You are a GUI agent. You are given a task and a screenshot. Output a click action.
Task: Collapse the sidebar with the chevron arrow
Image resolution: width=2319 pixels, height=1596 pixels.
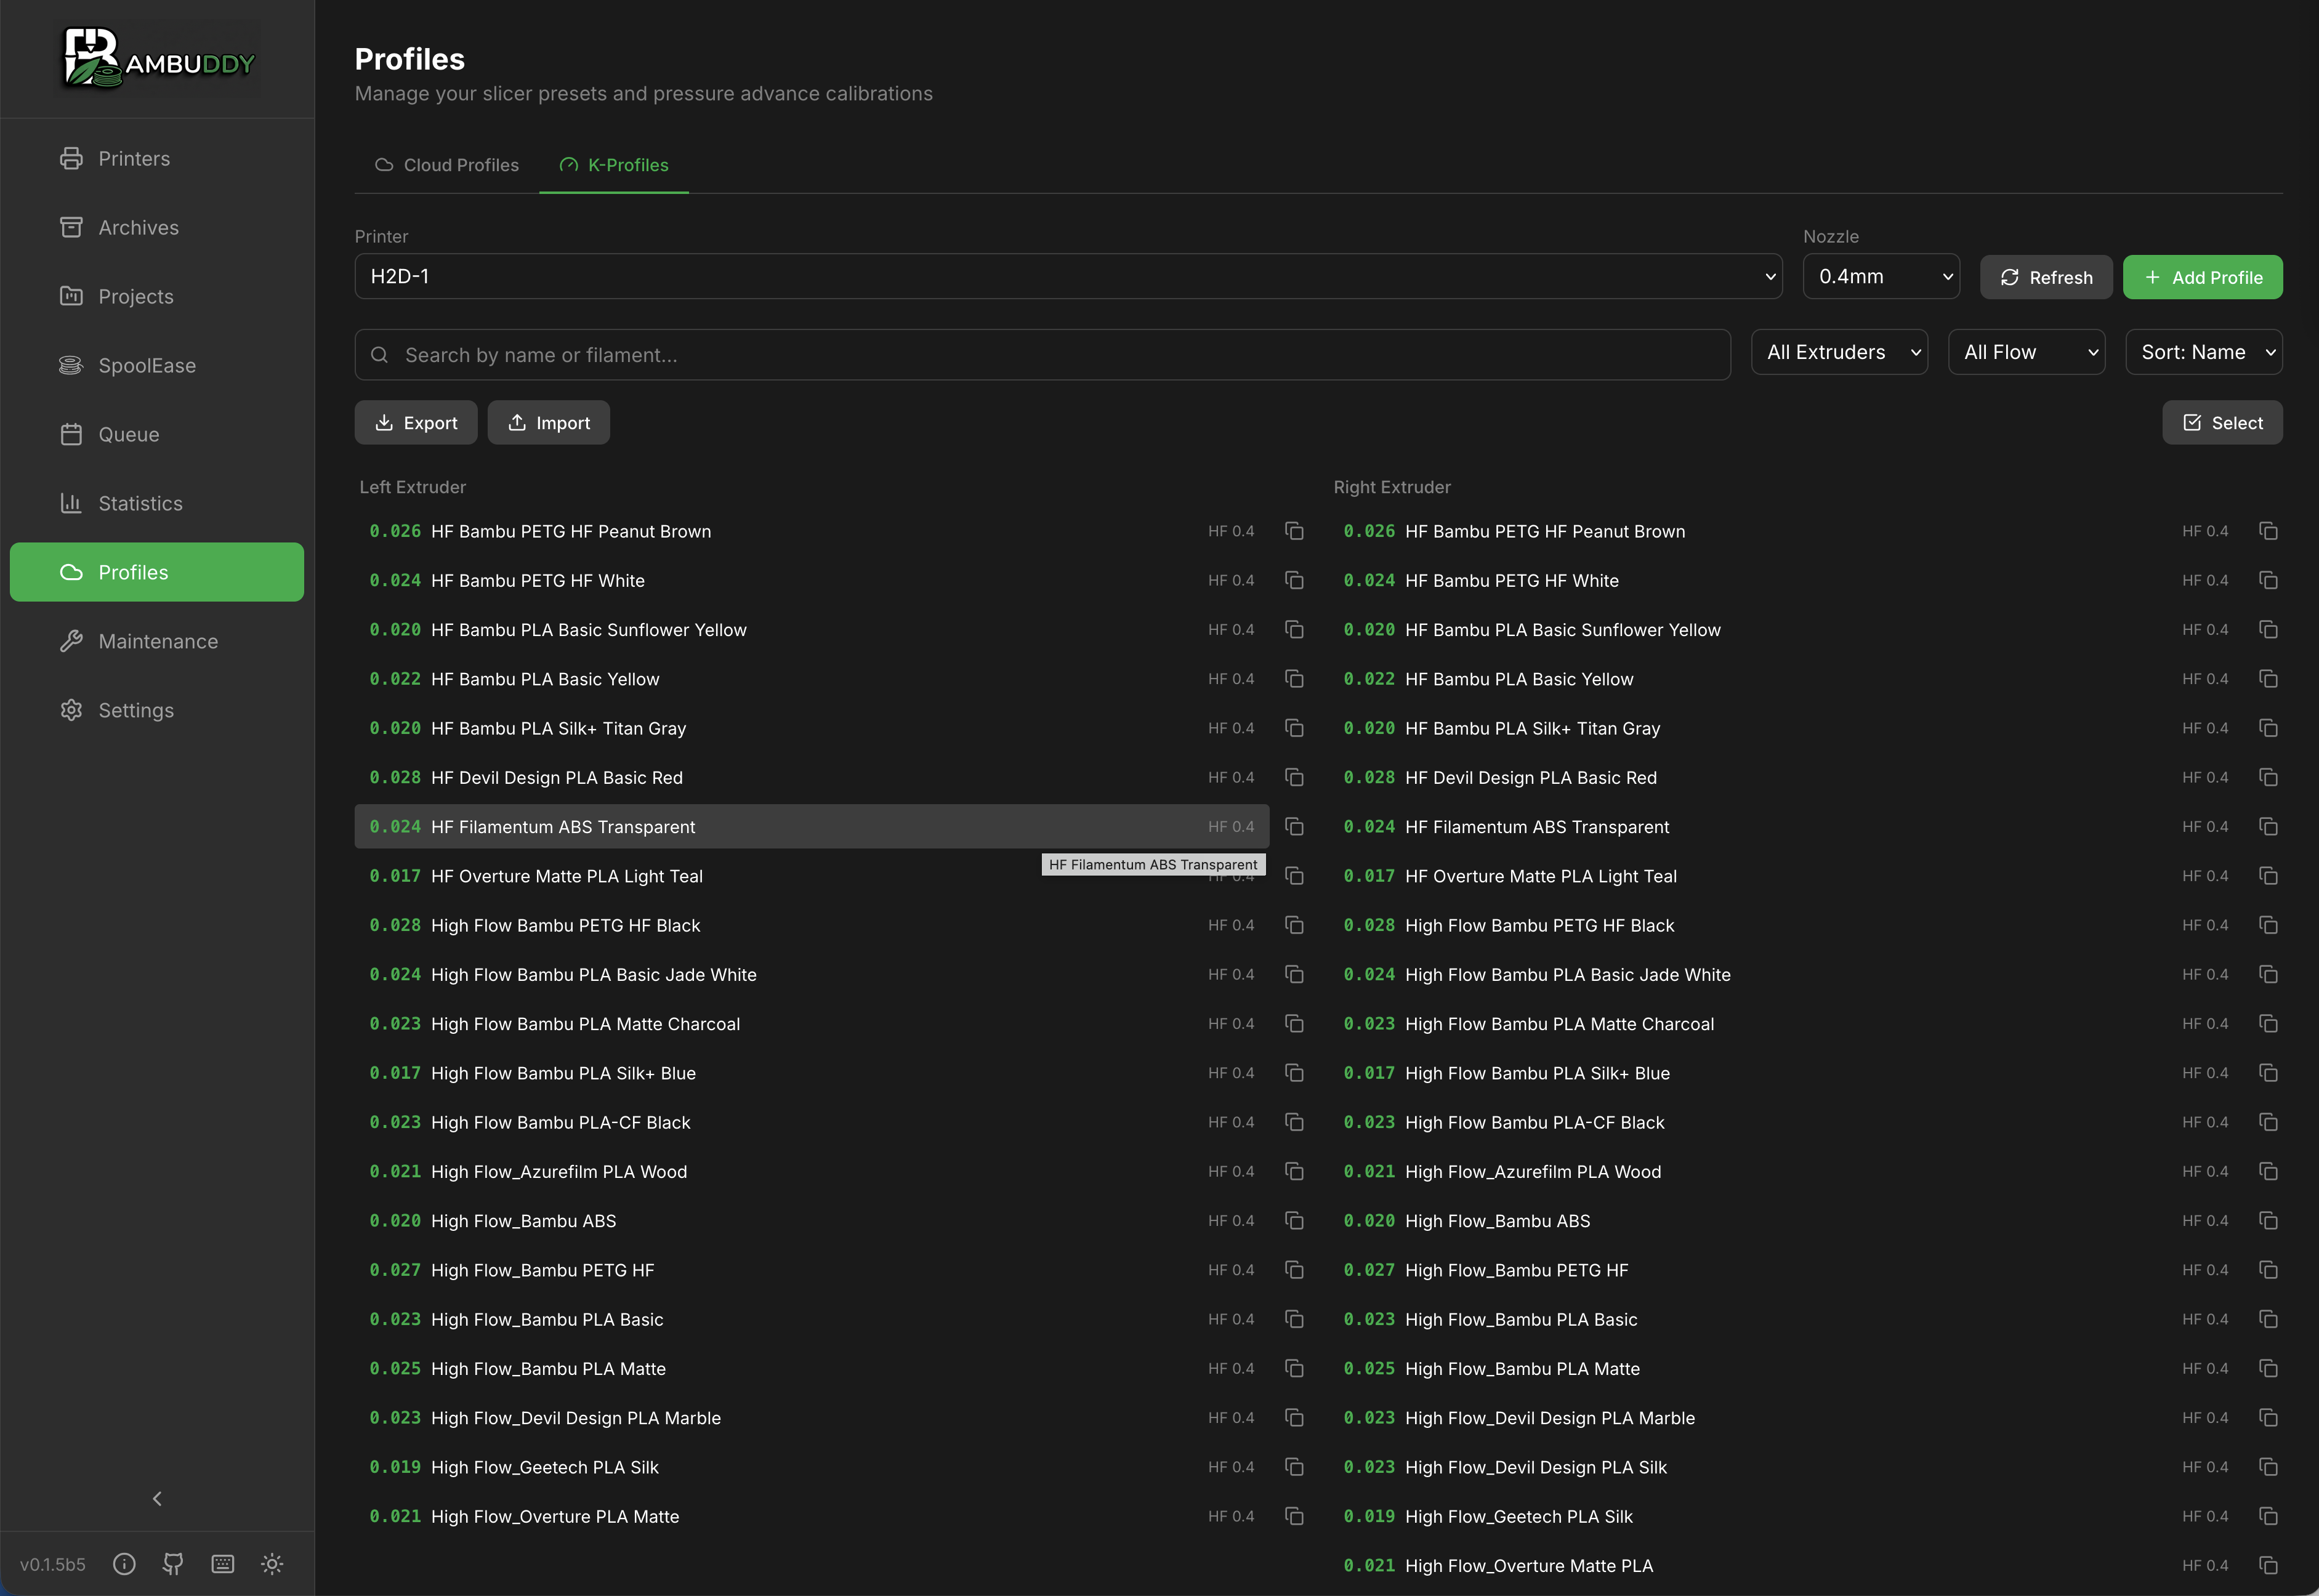pos(157,1498)
